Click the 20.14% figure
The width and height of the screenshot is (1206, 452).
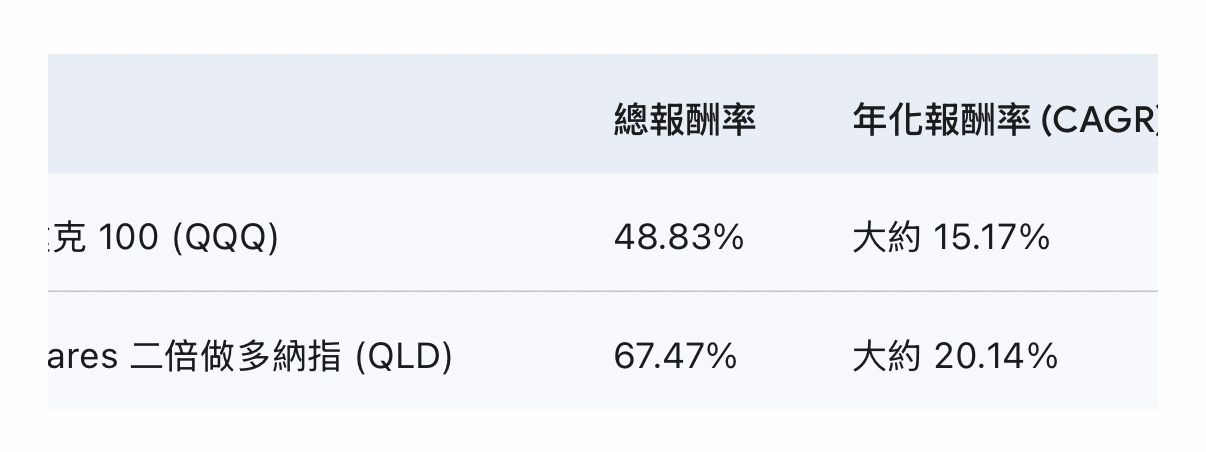(x=994, y=356)
